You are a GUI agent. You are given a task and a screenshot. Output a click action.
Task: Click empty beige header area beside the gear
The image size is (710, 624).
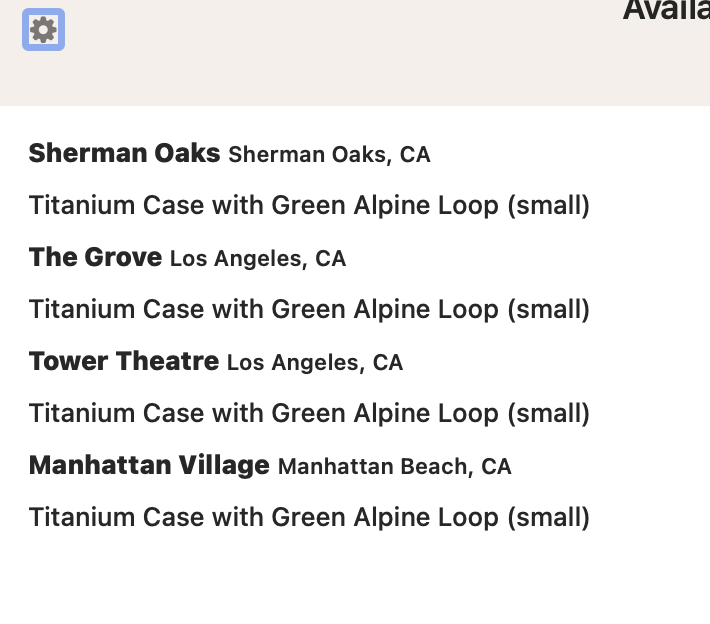(x=317, y=54)
